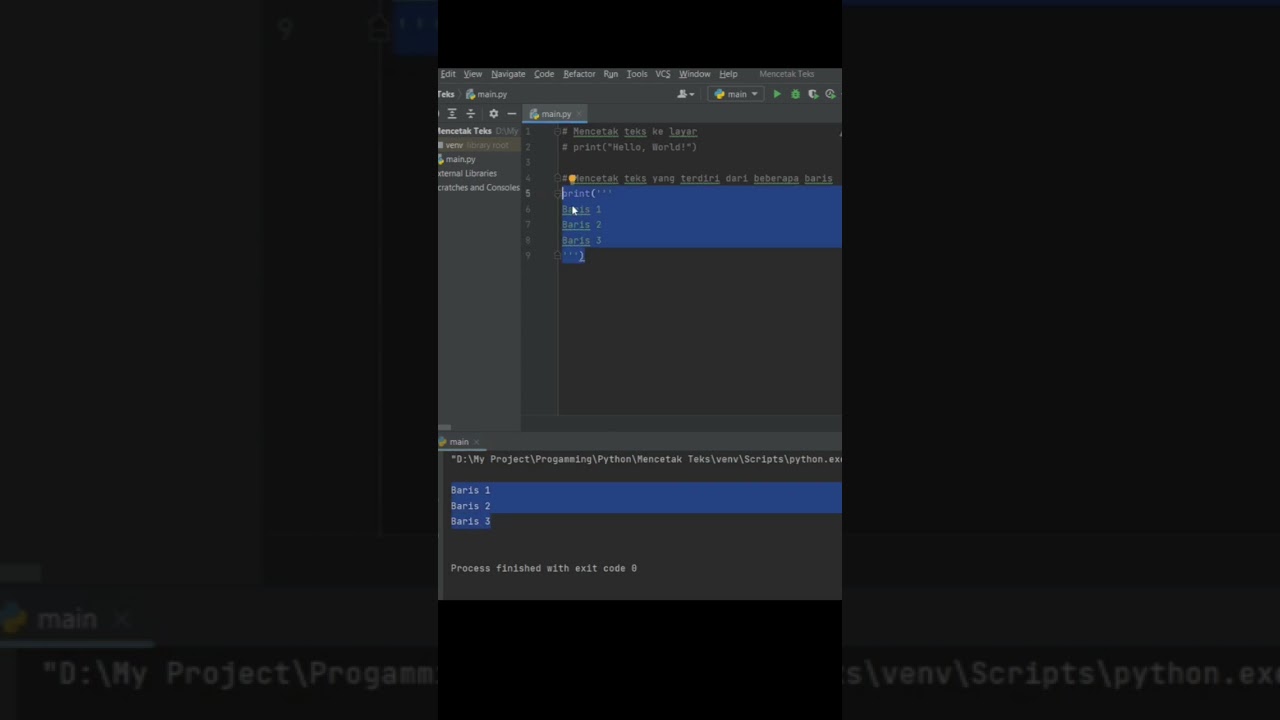The height and width of the screenshot is (720, 1280).
Task: Open Project panel gear settings
Action: 493,114
